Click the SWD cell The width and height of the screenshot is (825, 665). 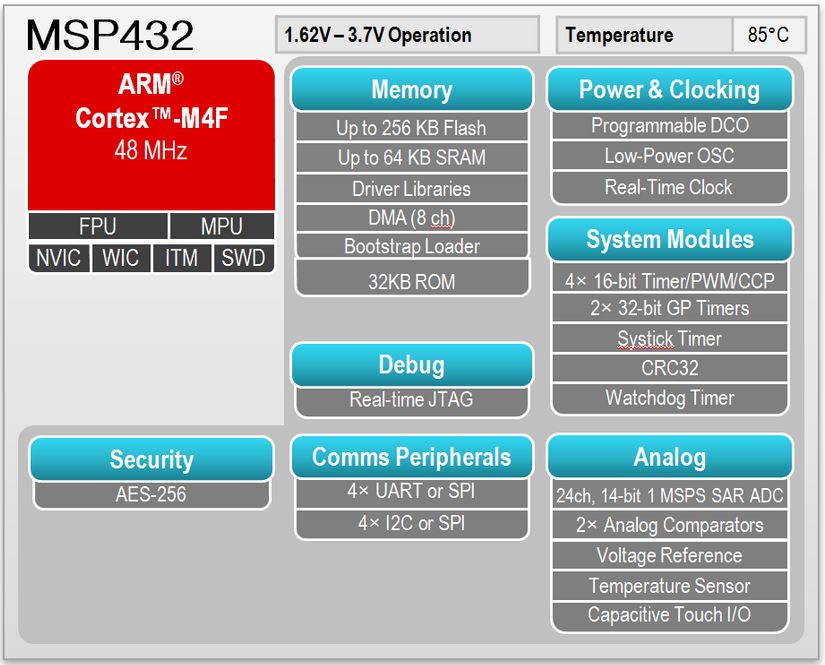[243, 258]
